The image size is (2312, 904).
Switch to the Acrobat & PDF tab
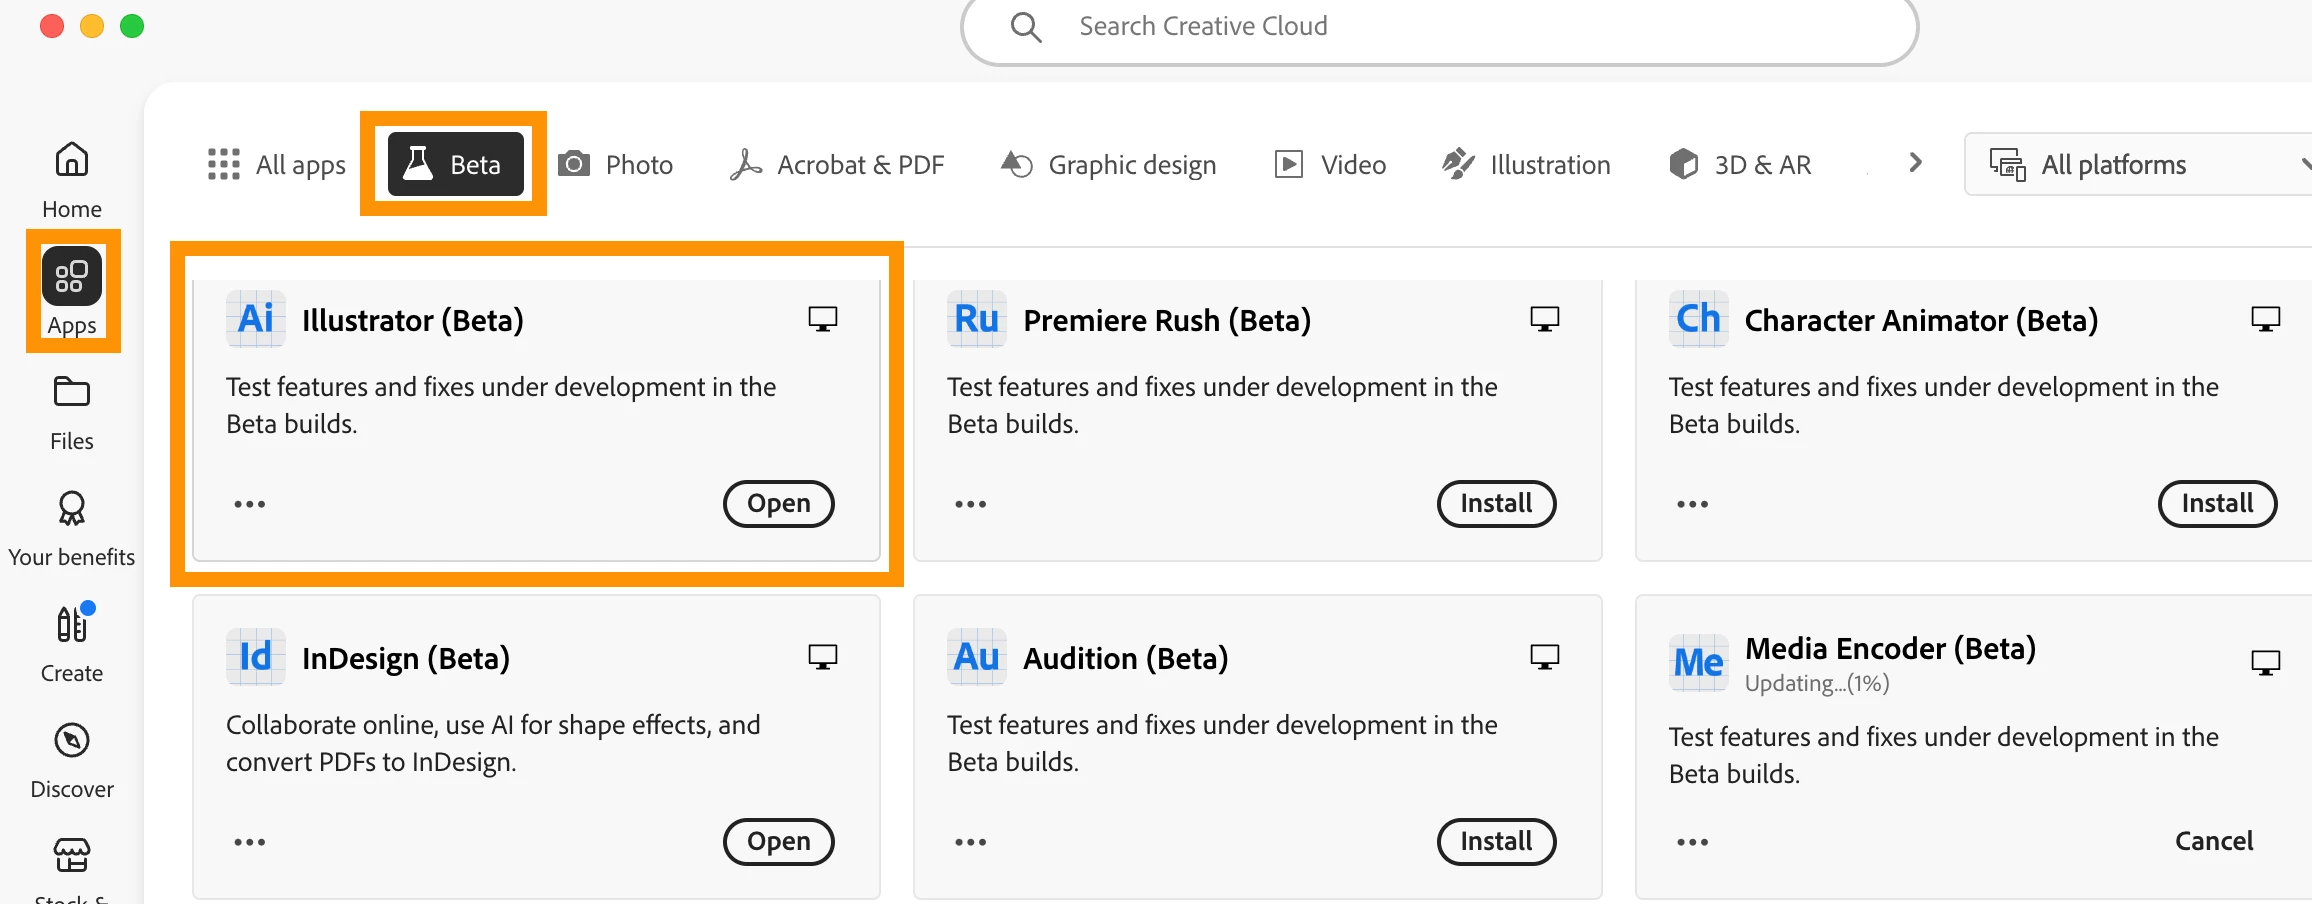(x=837, y=164)
